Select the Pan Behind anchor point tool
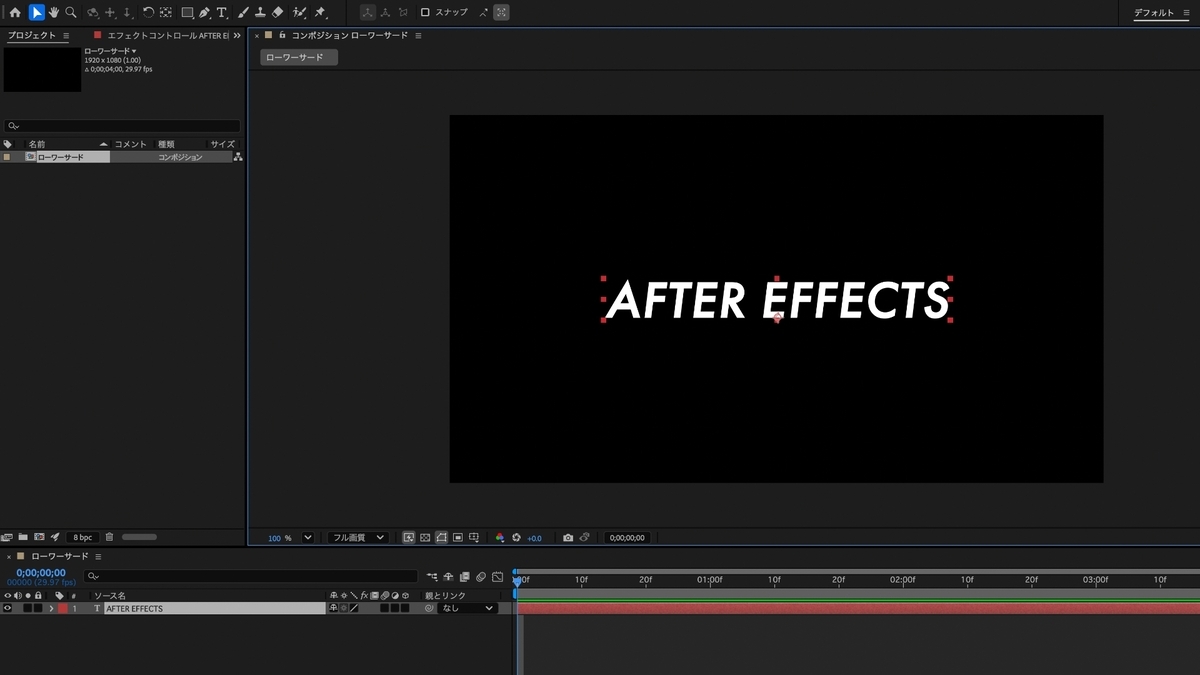 pyautogui.click(x=165, y=12)
